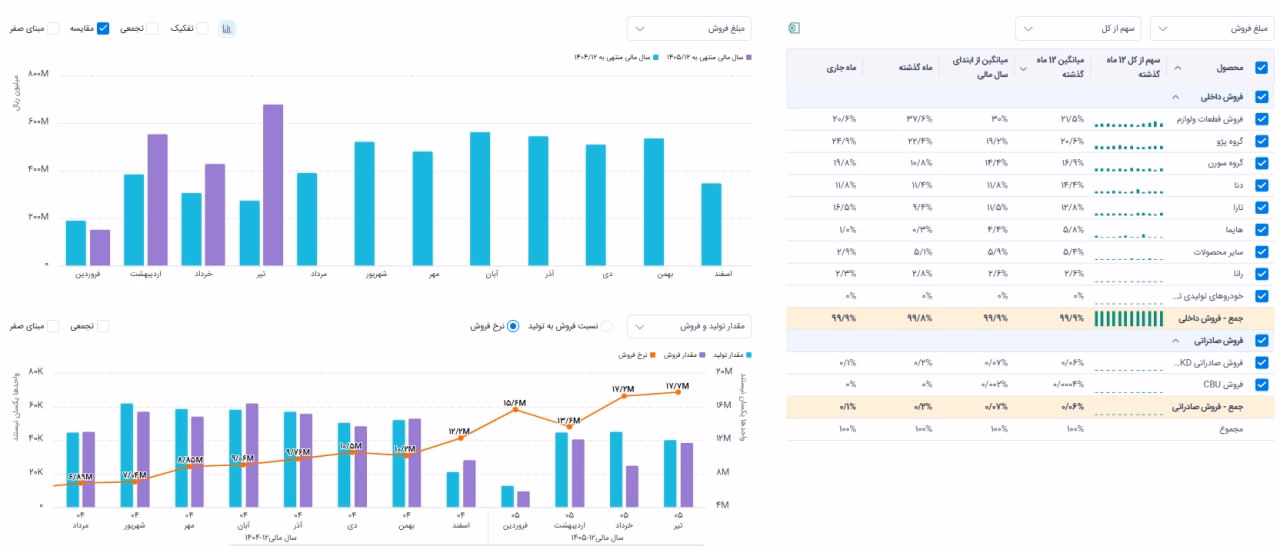Open the مبلغ فروش dropdown above bar chart
The image size is (1280, 546).
coord(689,29)
